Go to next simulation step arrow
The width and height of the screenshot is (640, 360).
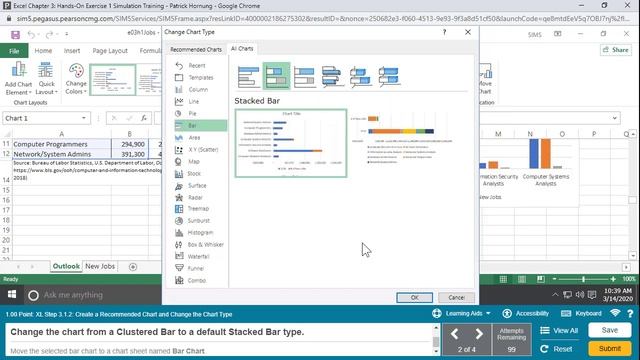[479, 334]
